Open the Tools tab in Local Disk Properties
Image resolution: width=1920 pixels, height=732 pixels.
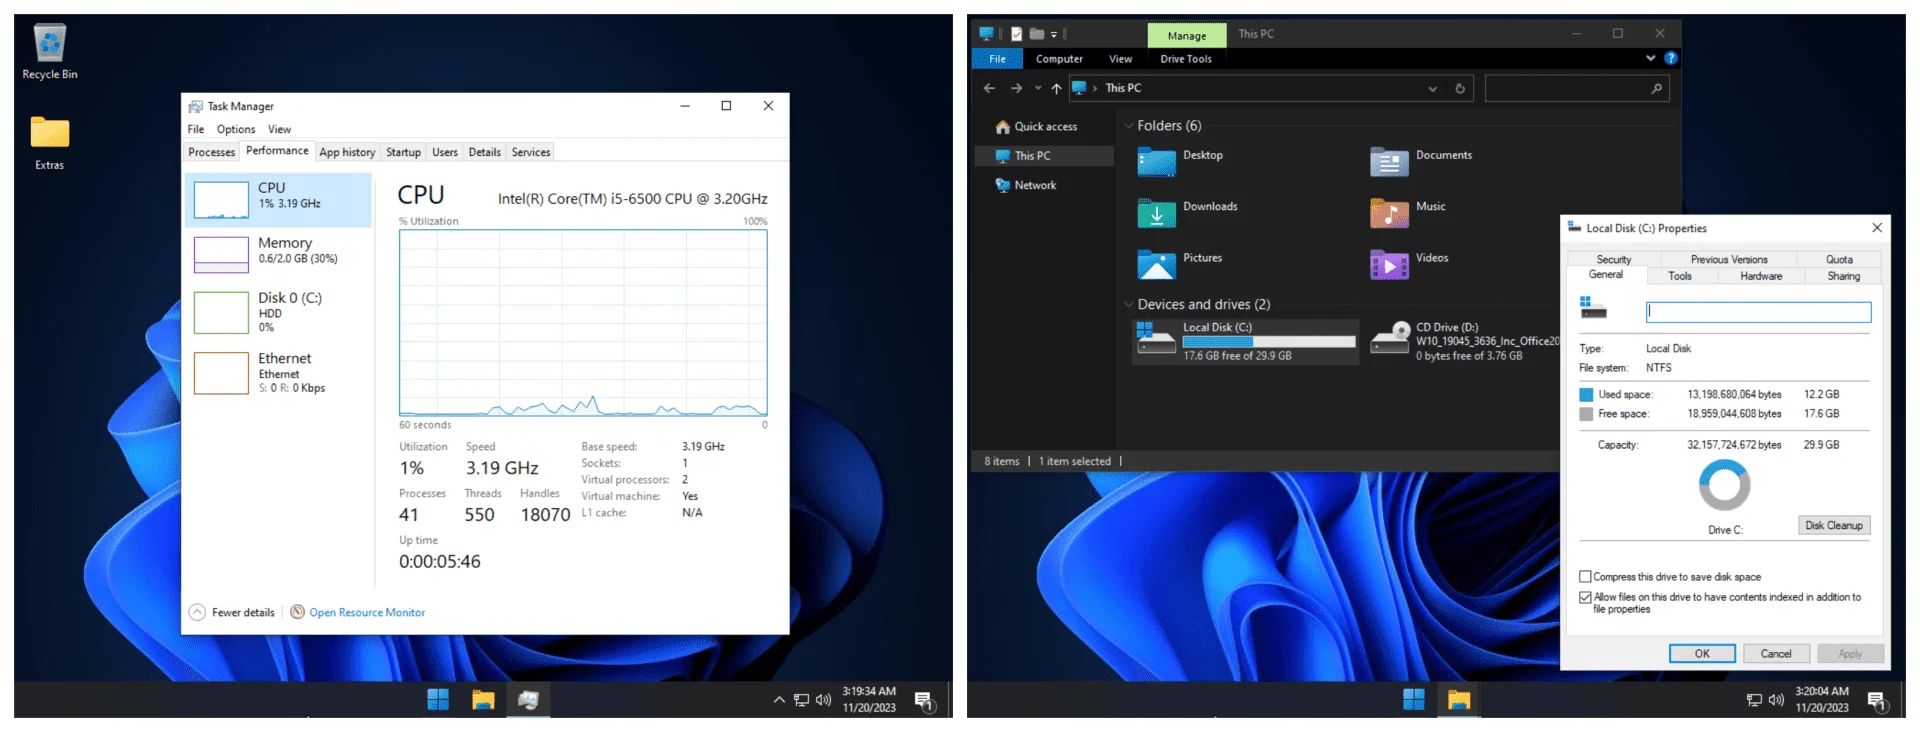coord(1680,276)
